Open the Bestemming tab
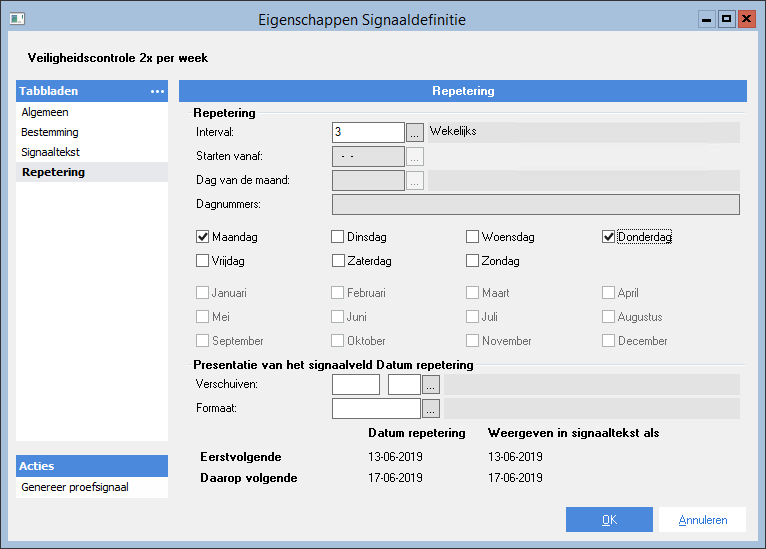This screenshot has width=766, height=549. click(50, 132)
